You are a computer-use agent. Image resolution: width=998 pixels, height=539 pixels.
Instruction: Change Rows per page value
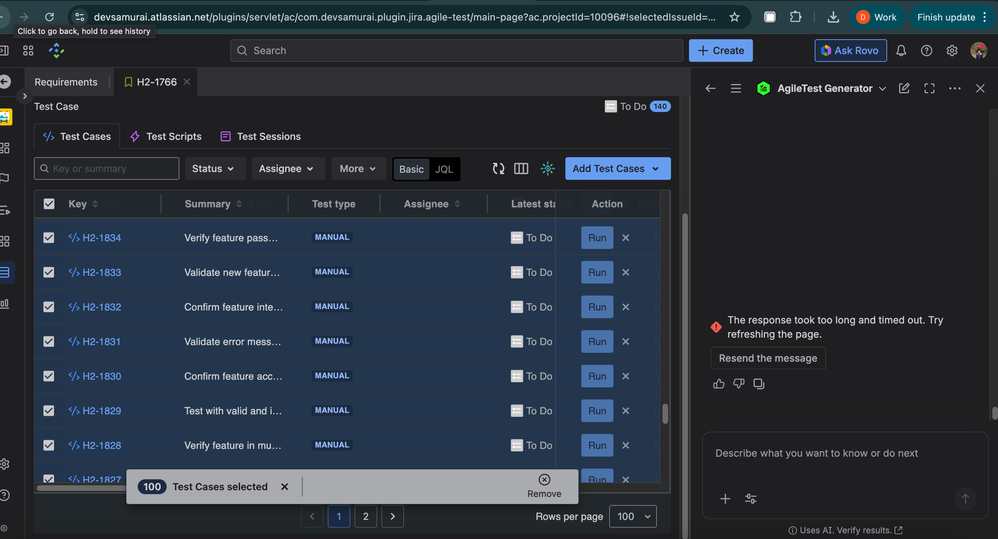633,516
